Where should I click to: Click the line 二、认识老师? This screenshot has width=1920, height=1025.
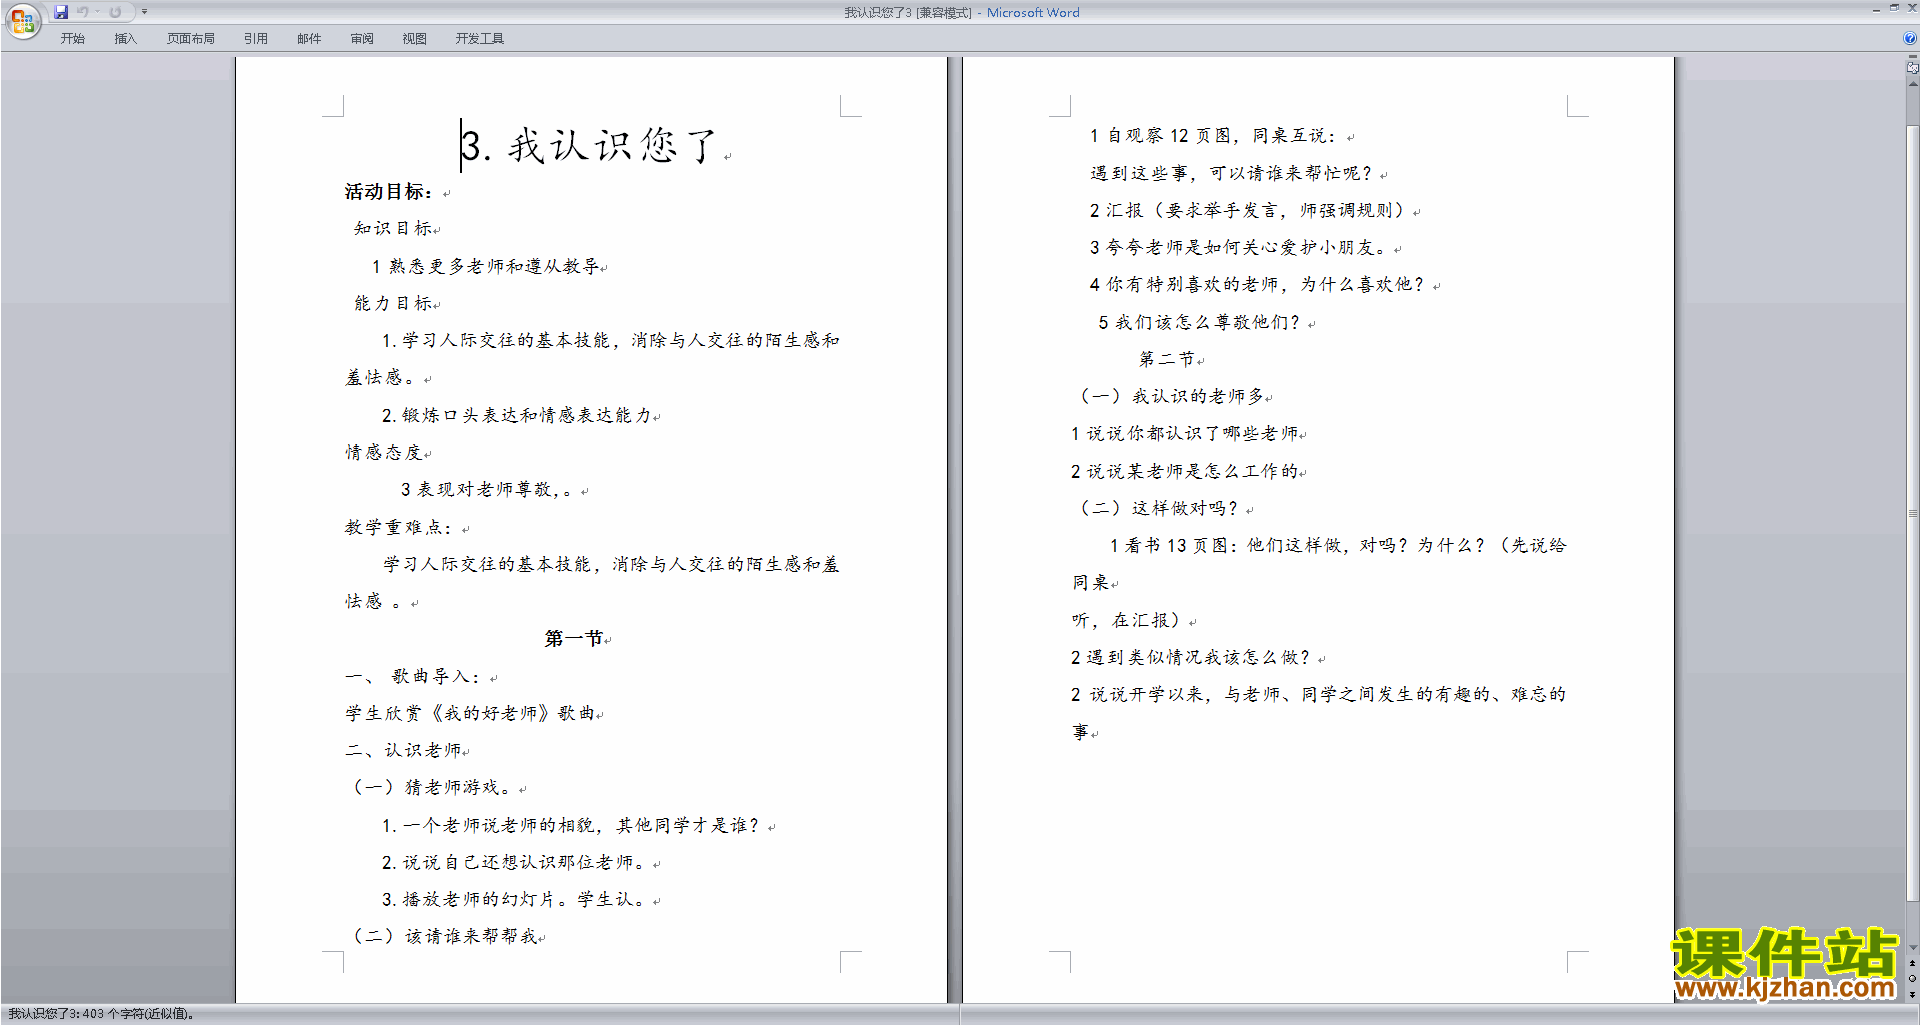pyautogui.click(x=403, y=750)
